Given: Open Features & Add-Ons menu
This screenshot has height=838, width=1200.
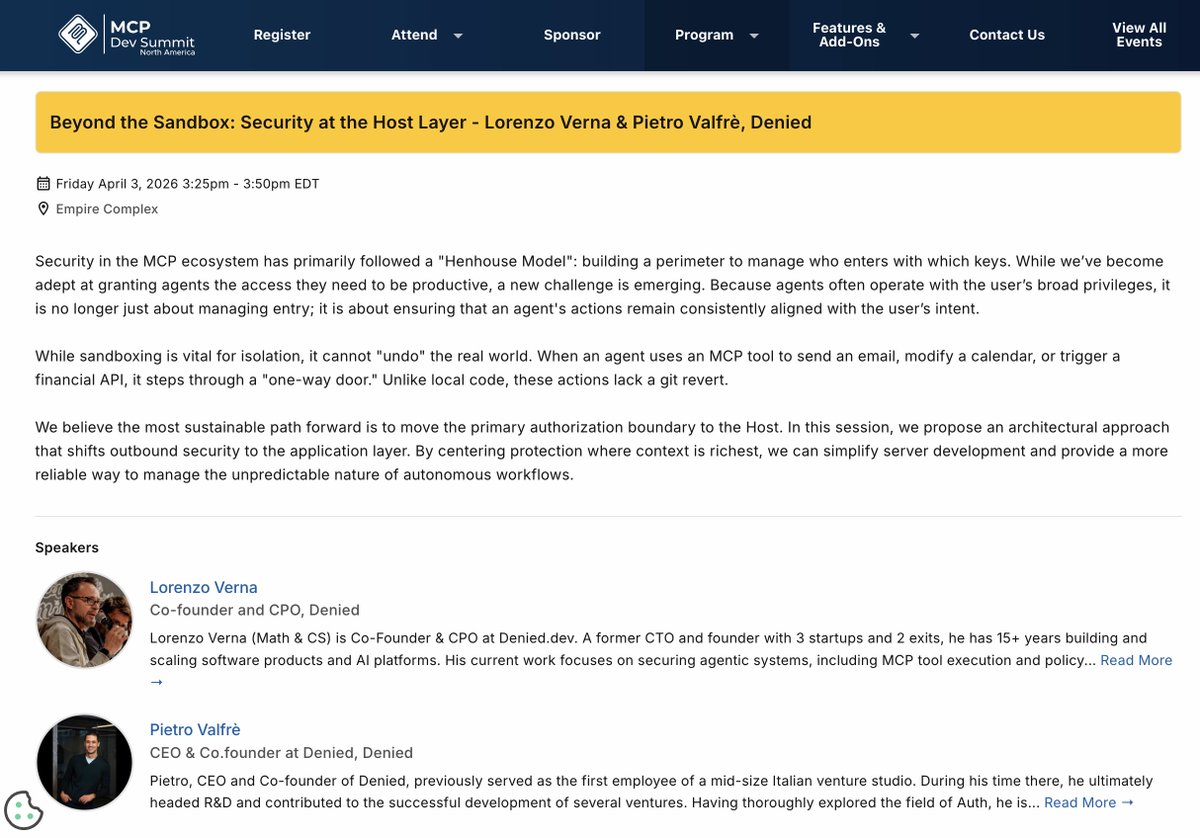Looking at the screenshot, I should coord(849,35).
